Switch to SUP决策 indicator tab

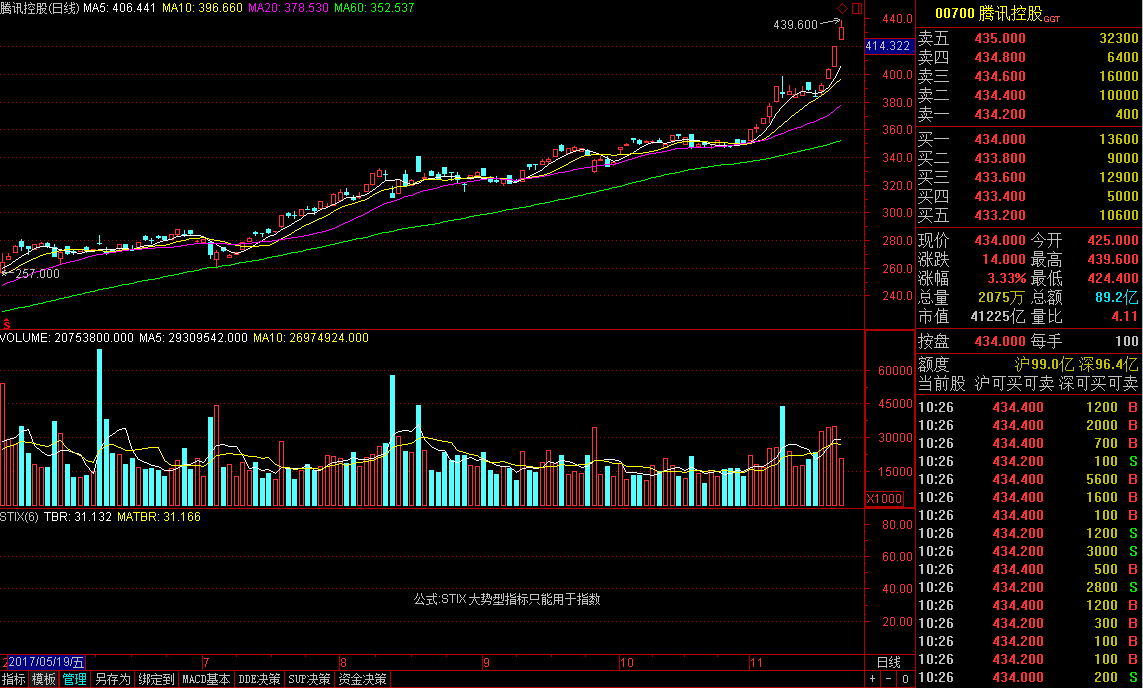point(309,679)
